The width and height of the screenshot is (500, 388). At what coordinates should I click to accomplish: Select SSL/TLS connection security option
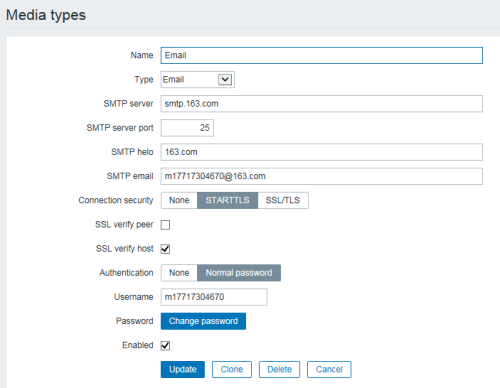click(x=283, y=200)
